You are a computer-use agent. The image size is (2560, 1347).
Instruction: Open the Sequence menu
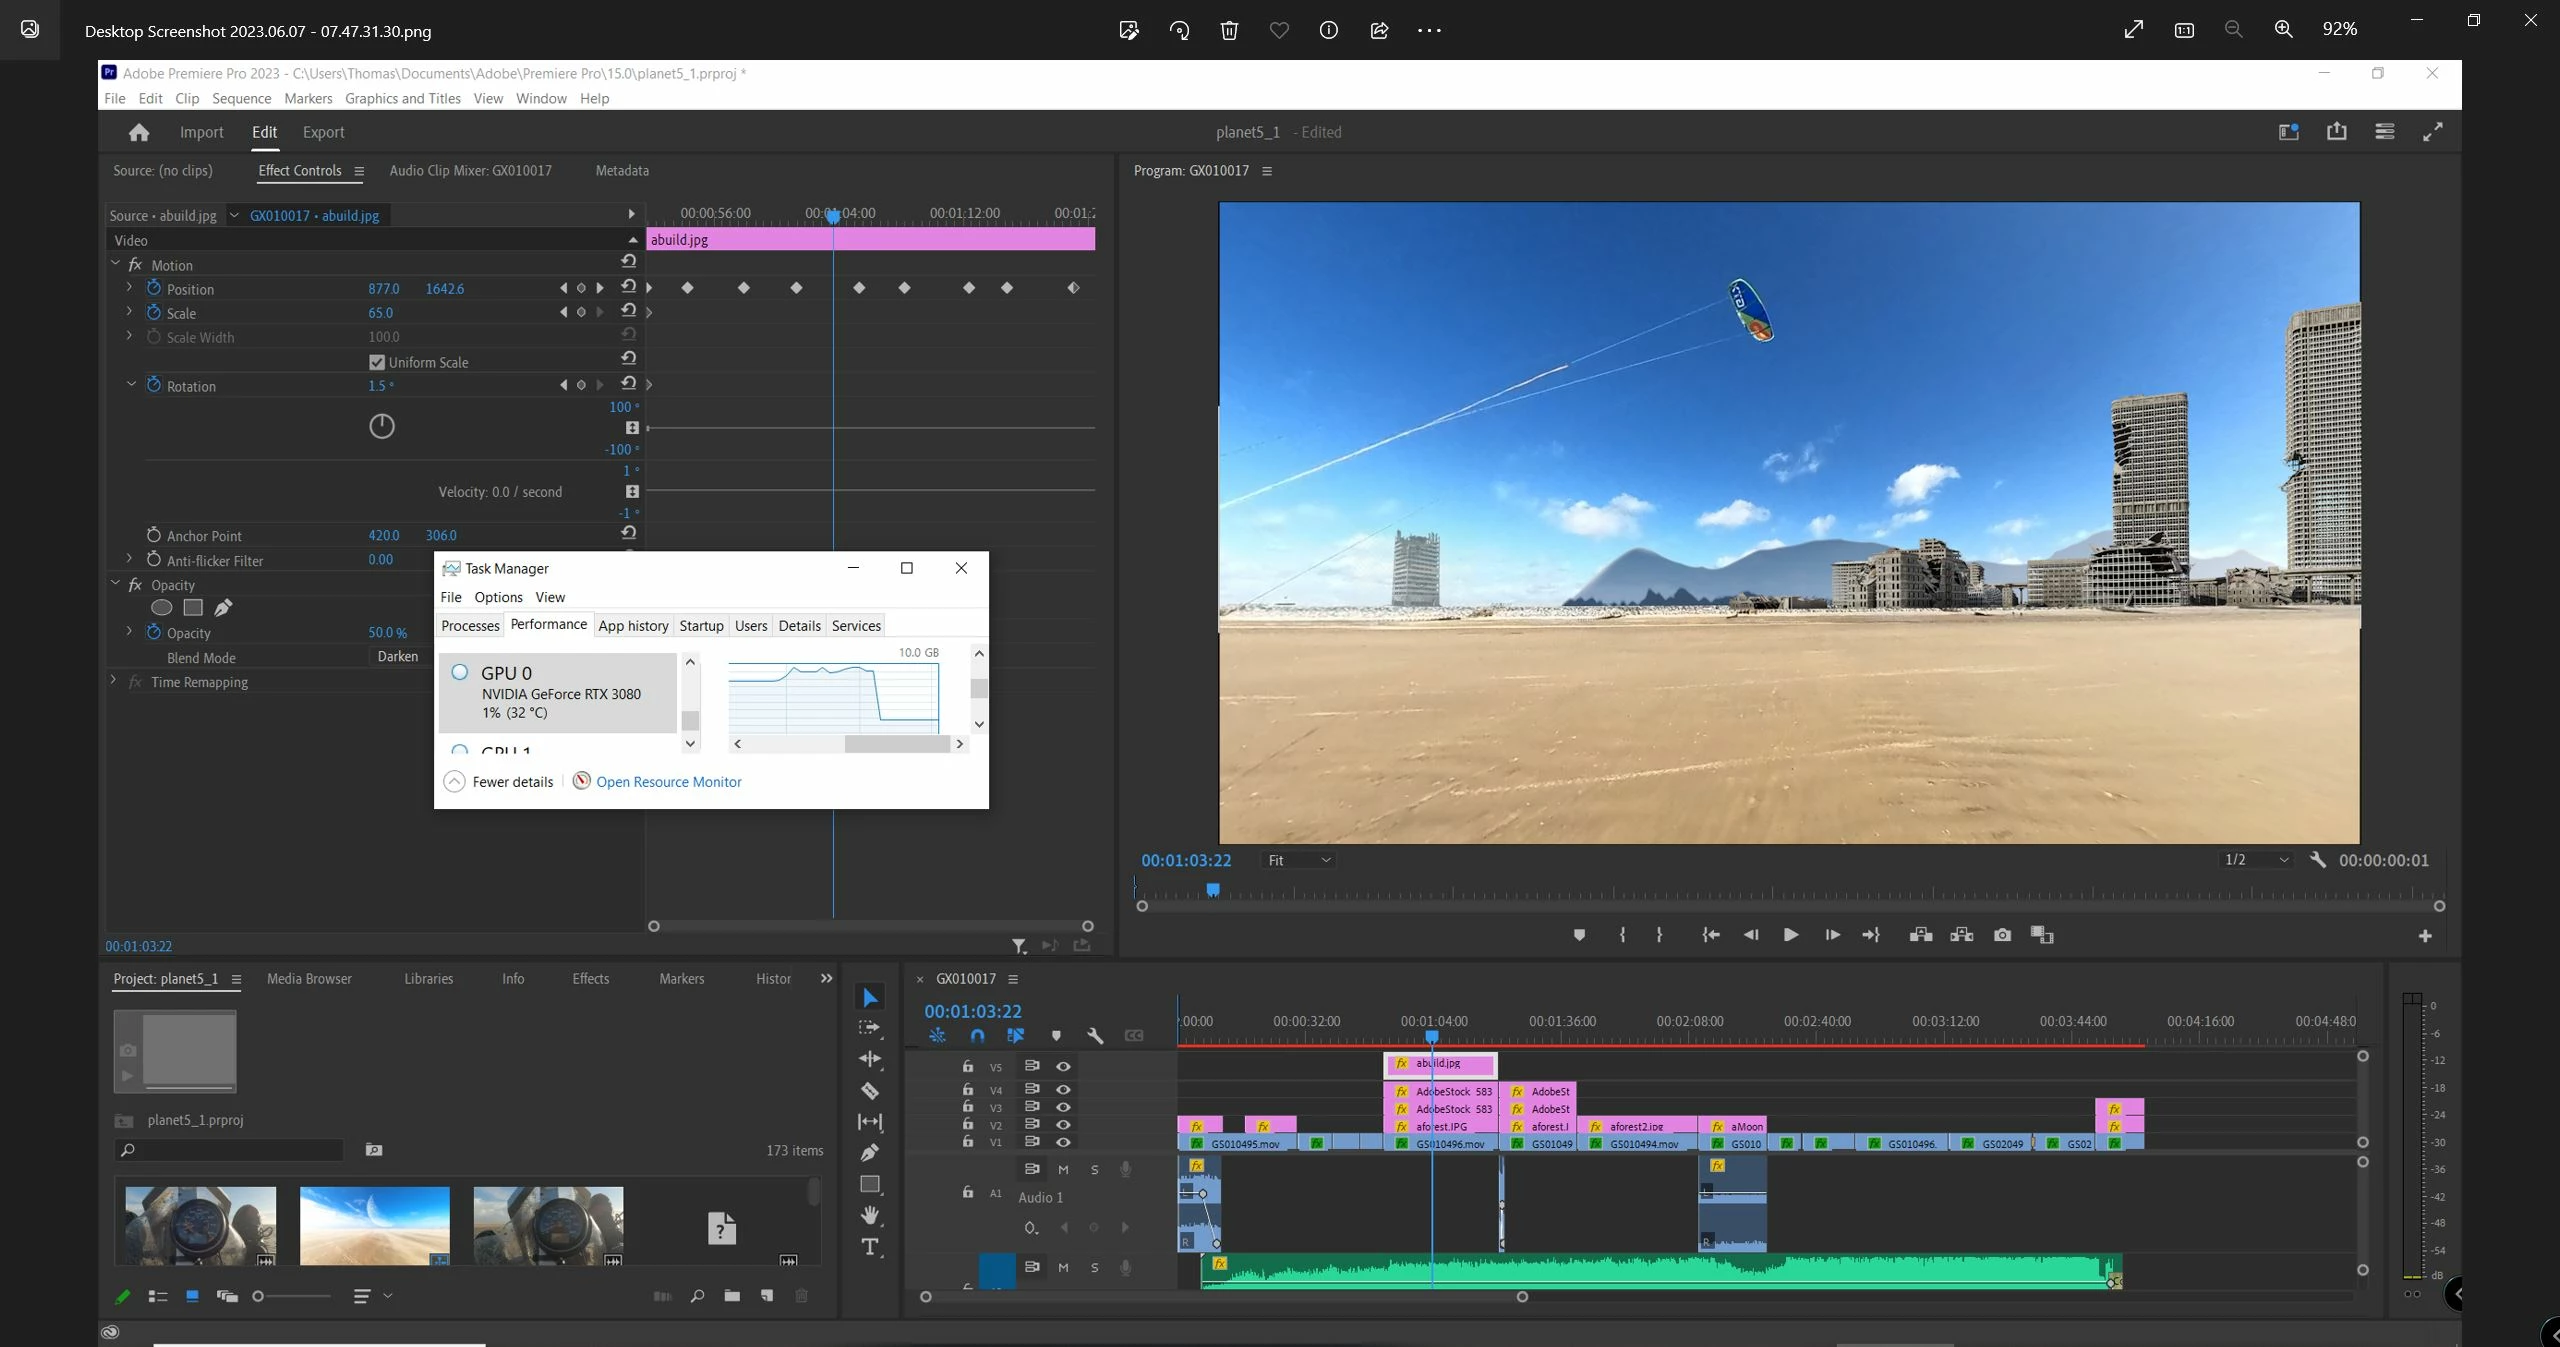(241, 98)
